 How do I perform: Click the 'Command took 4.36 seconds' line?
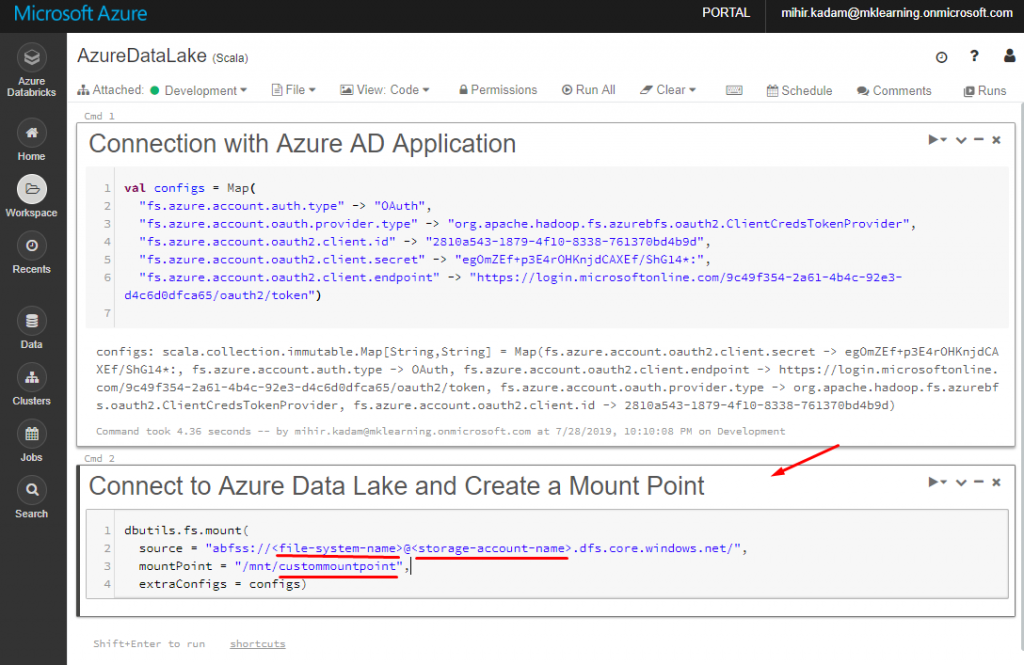click(x=440, y=431)
